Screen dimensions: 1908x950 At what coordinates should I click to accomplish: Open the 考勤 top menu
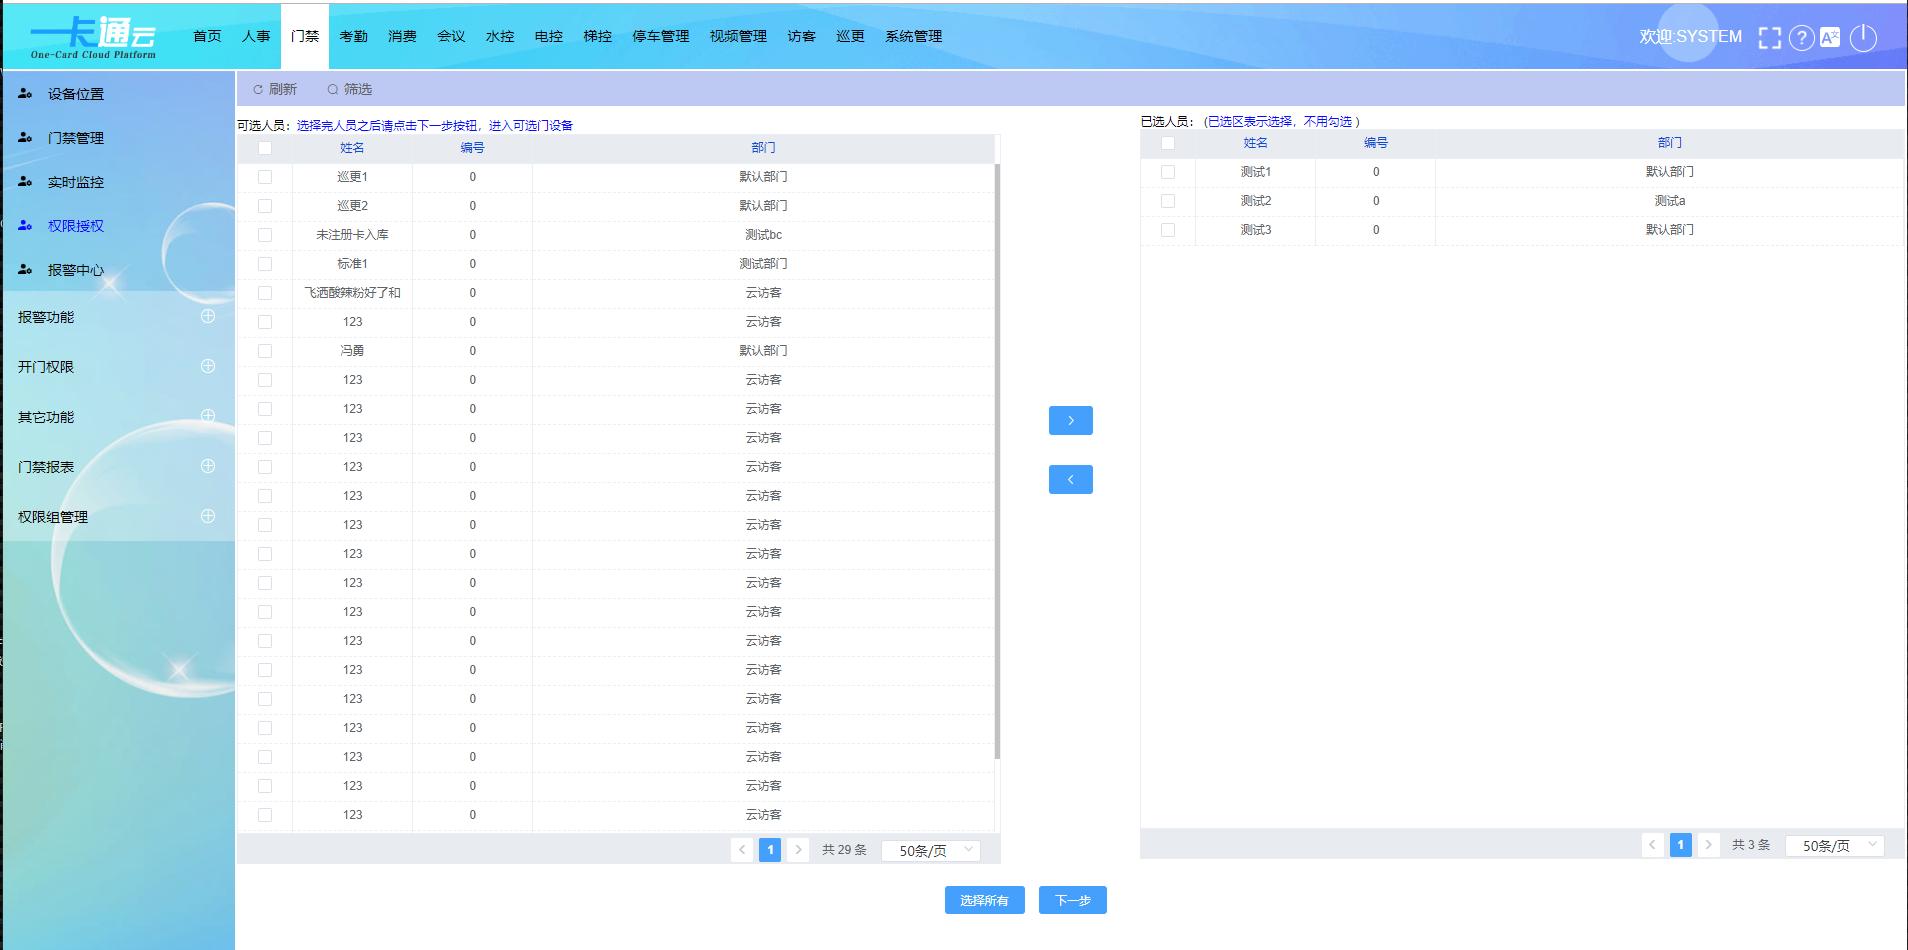coord(353,37)
